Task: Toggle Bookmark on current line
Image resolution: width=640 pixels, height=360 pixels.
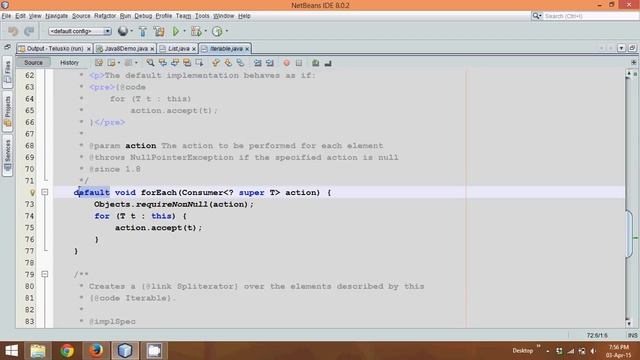Action: 240,63
